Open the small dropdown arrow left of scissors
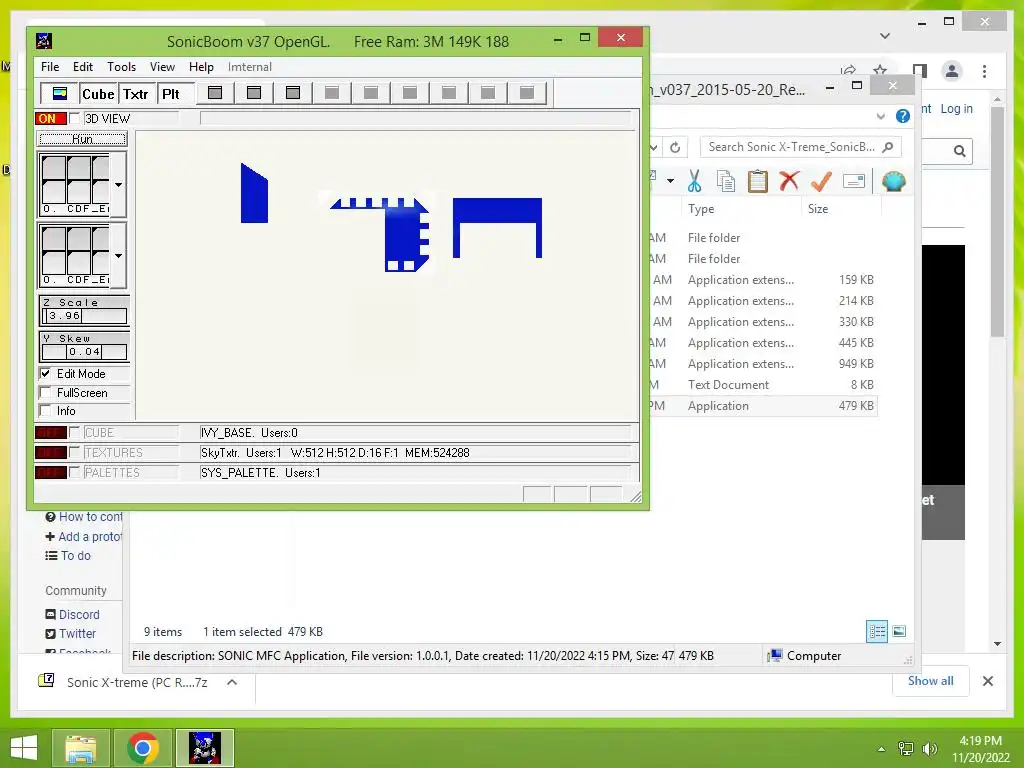Viewport: 1024px width, 768px height. 670,181
